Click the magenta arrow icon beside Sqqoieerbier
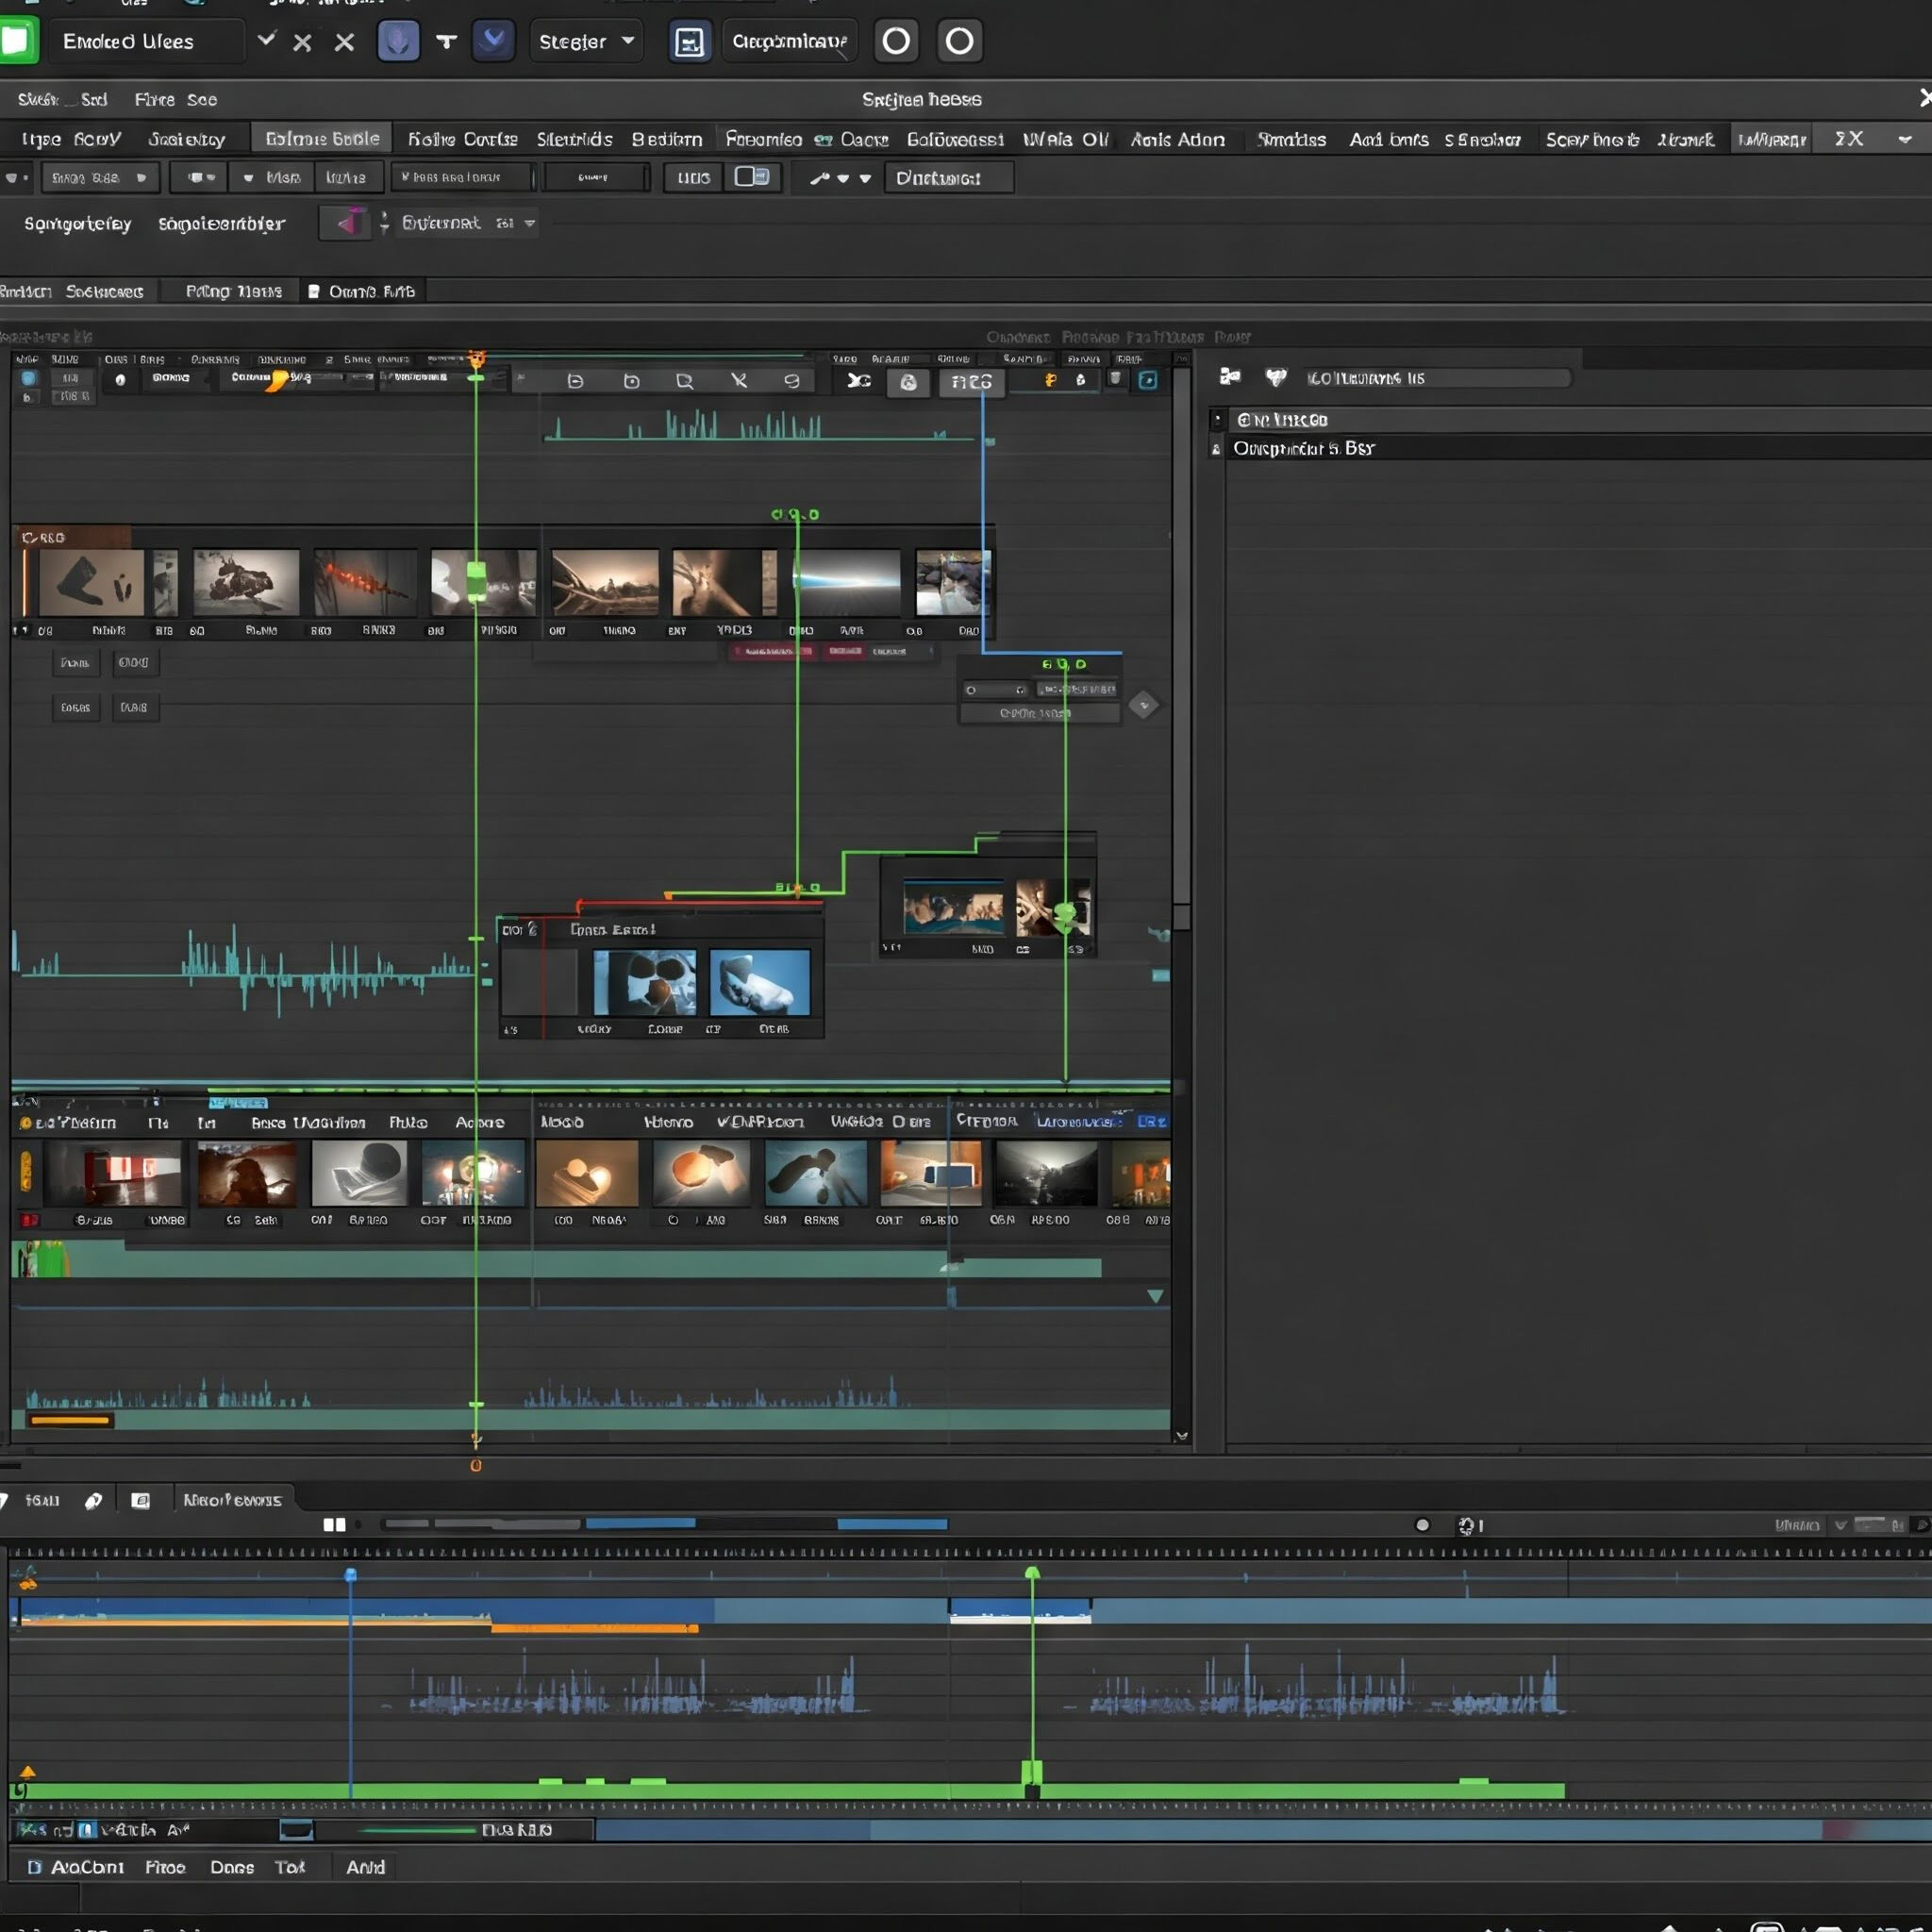The image size is (1932, 1932). click(x=346, y=223)
